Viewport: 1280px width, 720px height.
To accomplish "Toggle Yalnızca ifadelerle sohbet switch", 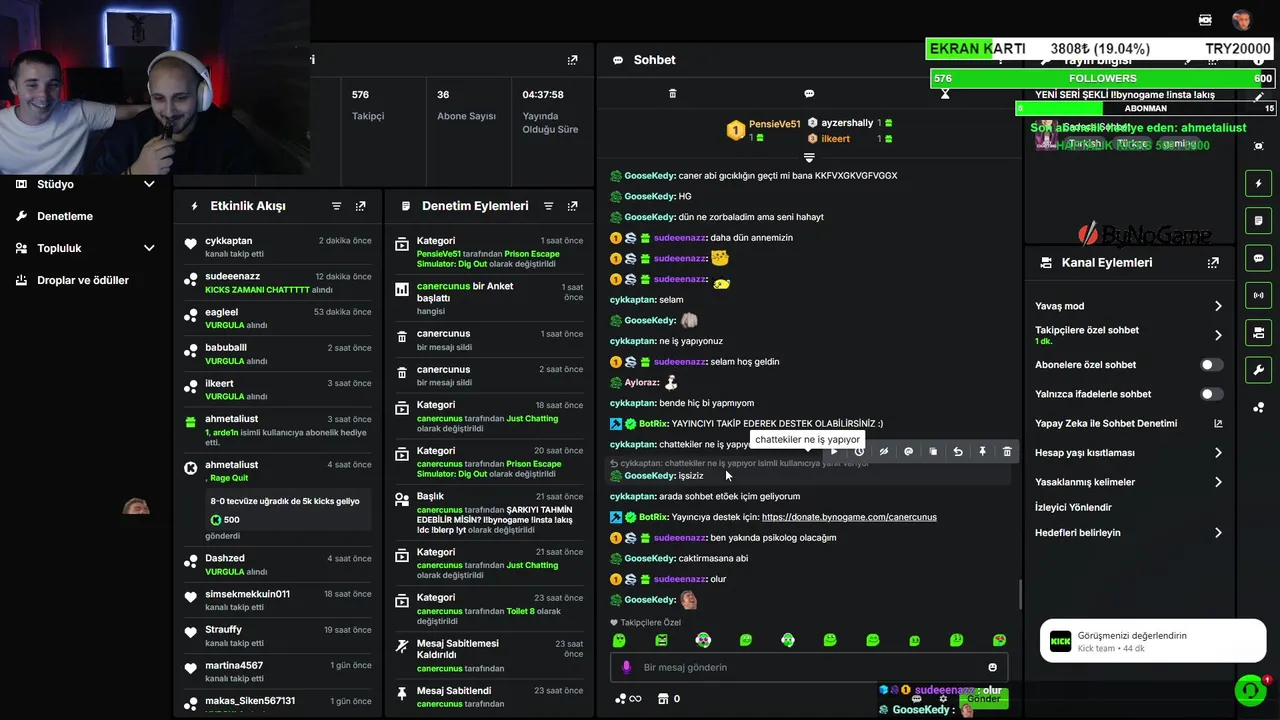I will pos(1211,394).
